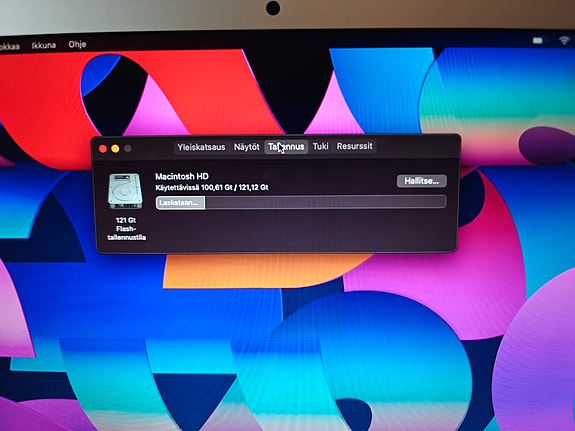Click the Wi-Fi icon in menu bar
575x431 pixels.
tap(564, 40)
